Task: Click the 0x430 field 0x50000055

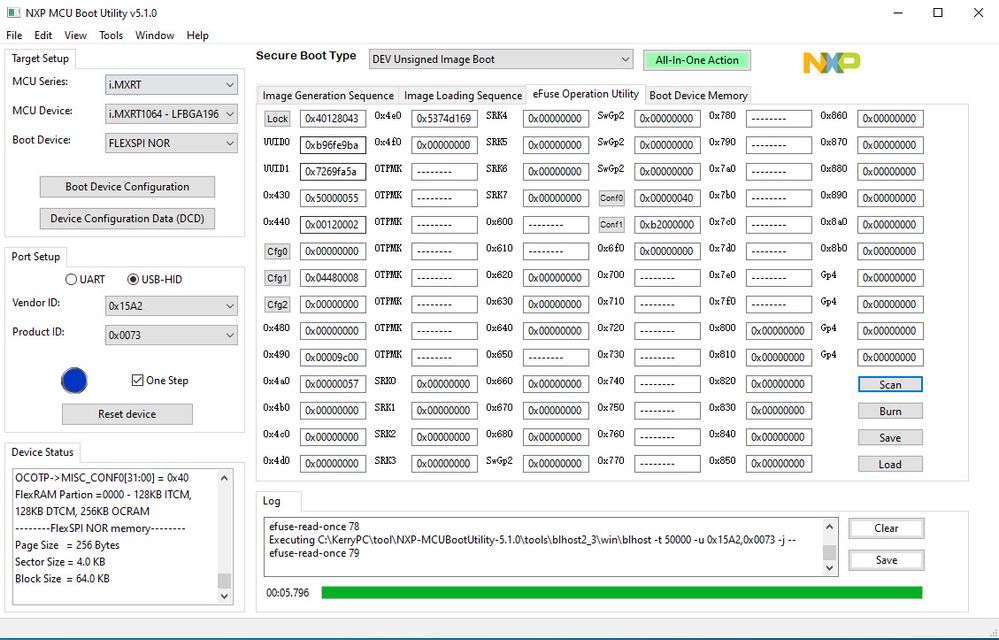Action: 333,199
